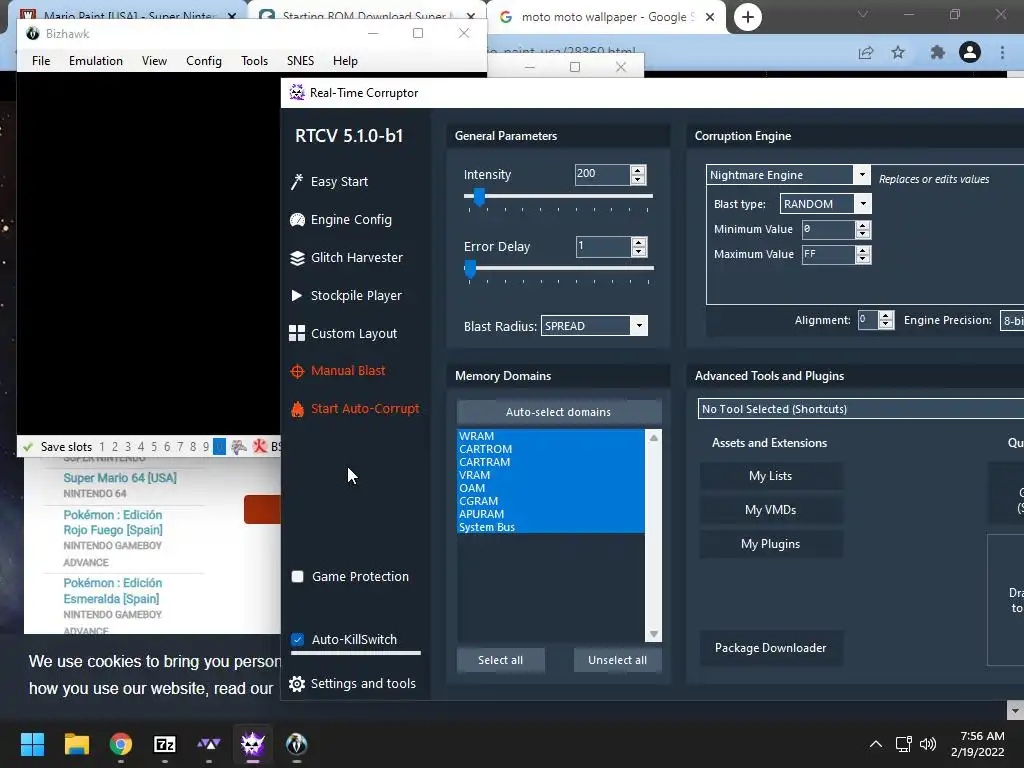This screenshot has height=768, width=1024.
Task: Open Engine Config gauge icon
Action: click(x=297, y=219)
